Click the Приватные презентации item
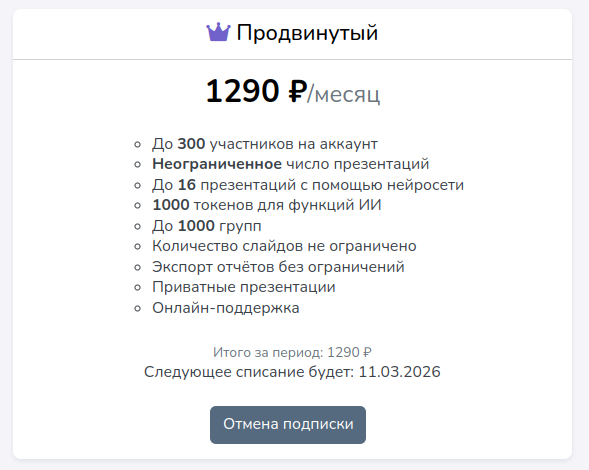 pos(244,287)
